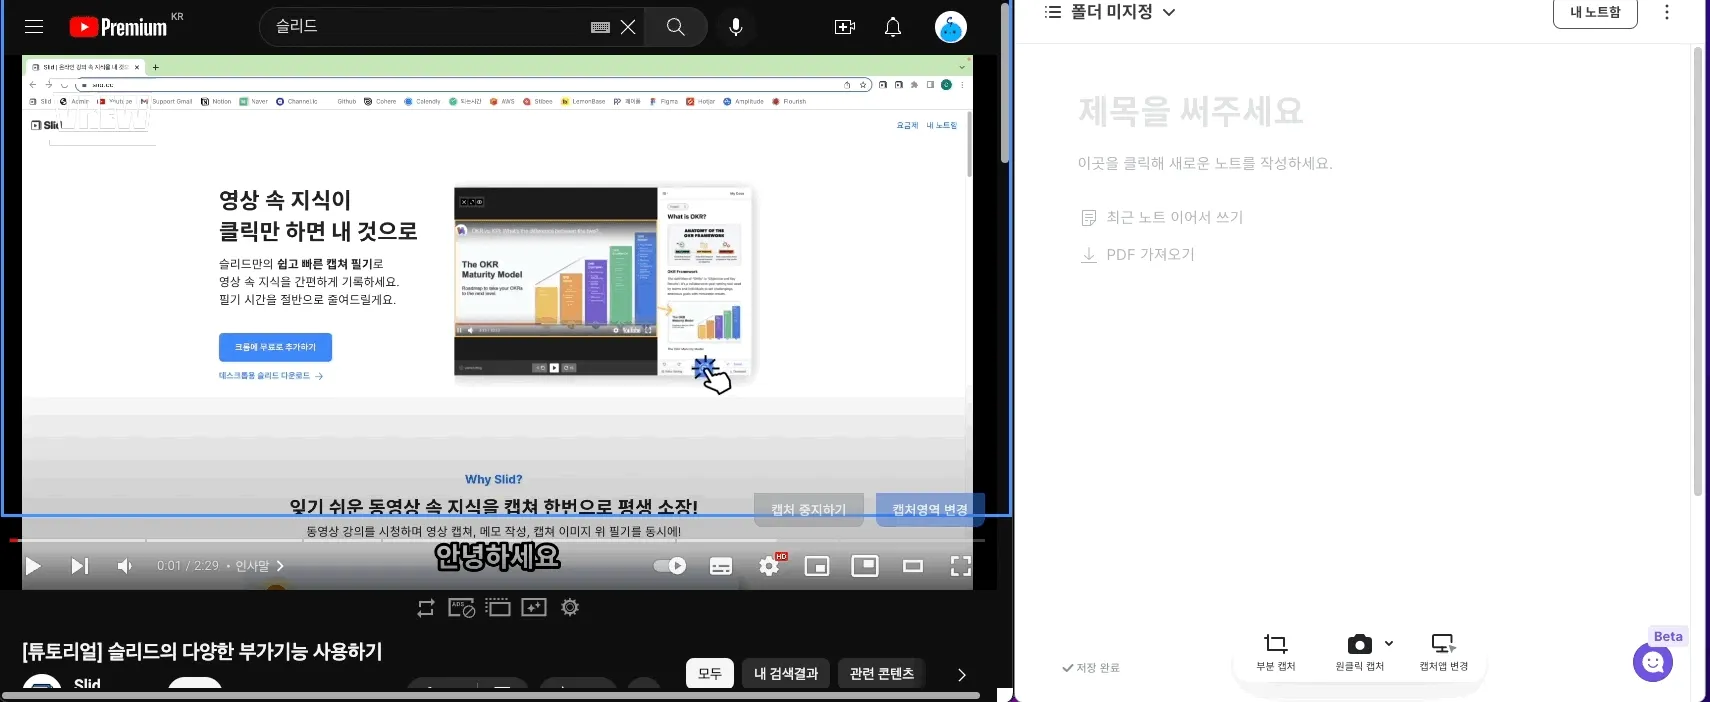Open the account avatar menu
This screenshot has height=702, width=1710.
pos(951,27)
